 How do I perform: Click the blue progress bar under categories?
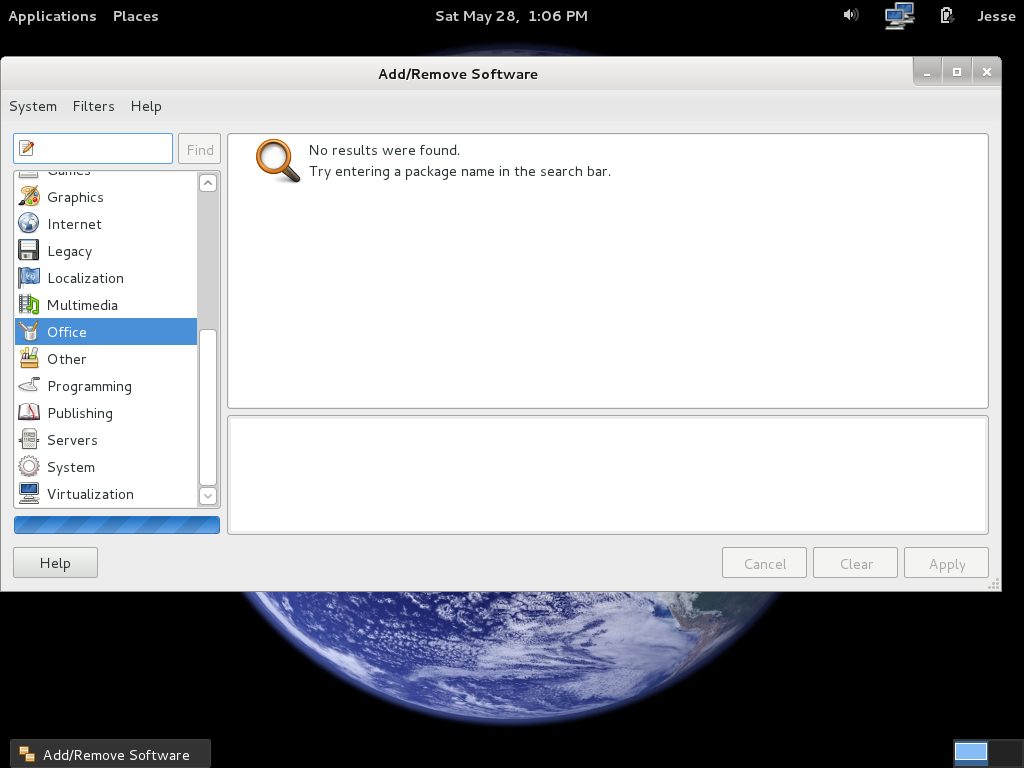117,524
